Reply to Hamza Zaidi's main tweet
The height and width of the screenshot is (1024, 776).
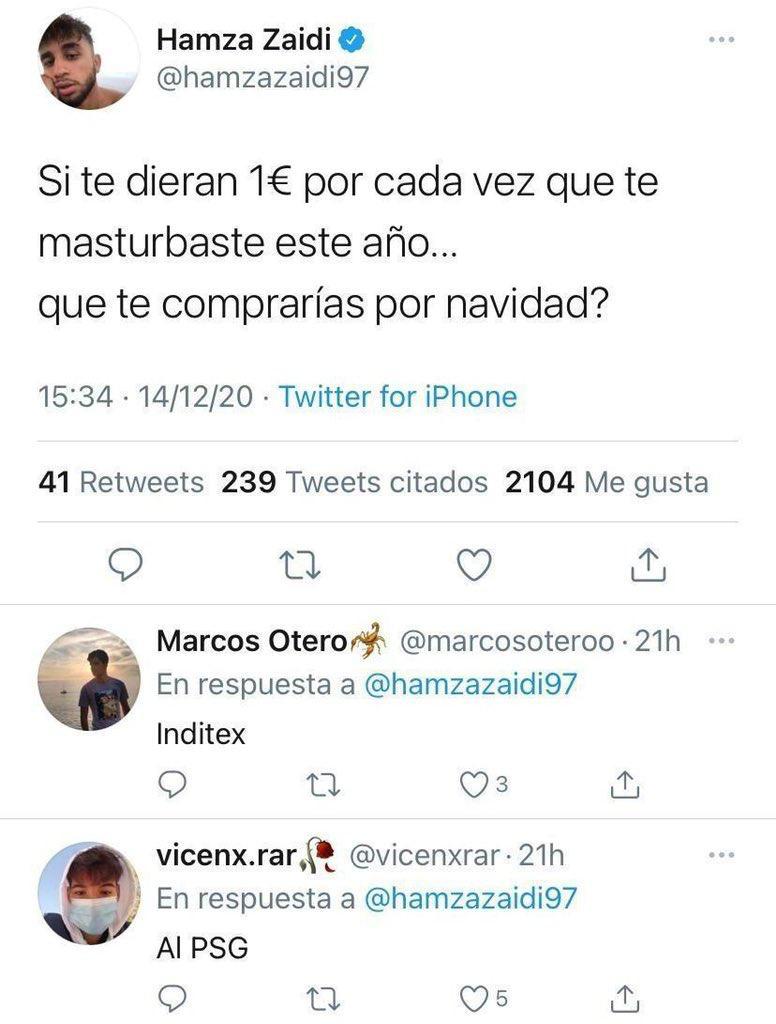pyautogui.click(x=125, y=565)
